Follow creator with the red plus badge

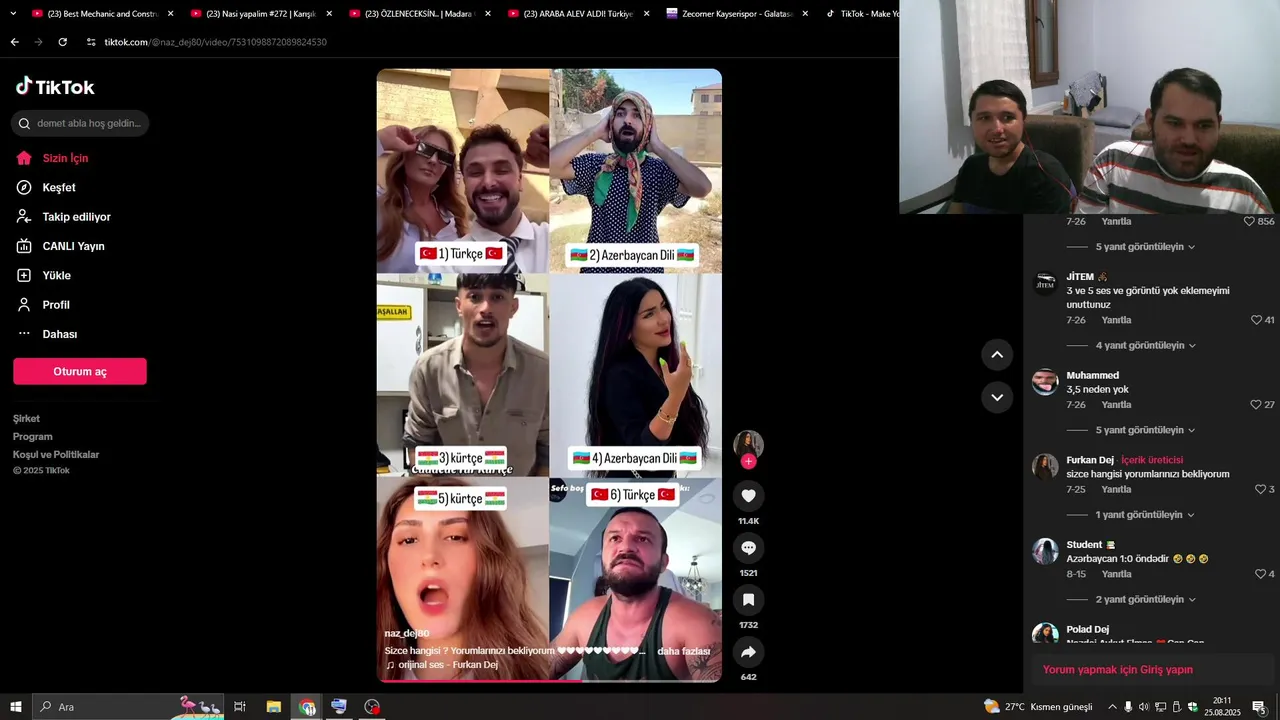coord(748,461)
